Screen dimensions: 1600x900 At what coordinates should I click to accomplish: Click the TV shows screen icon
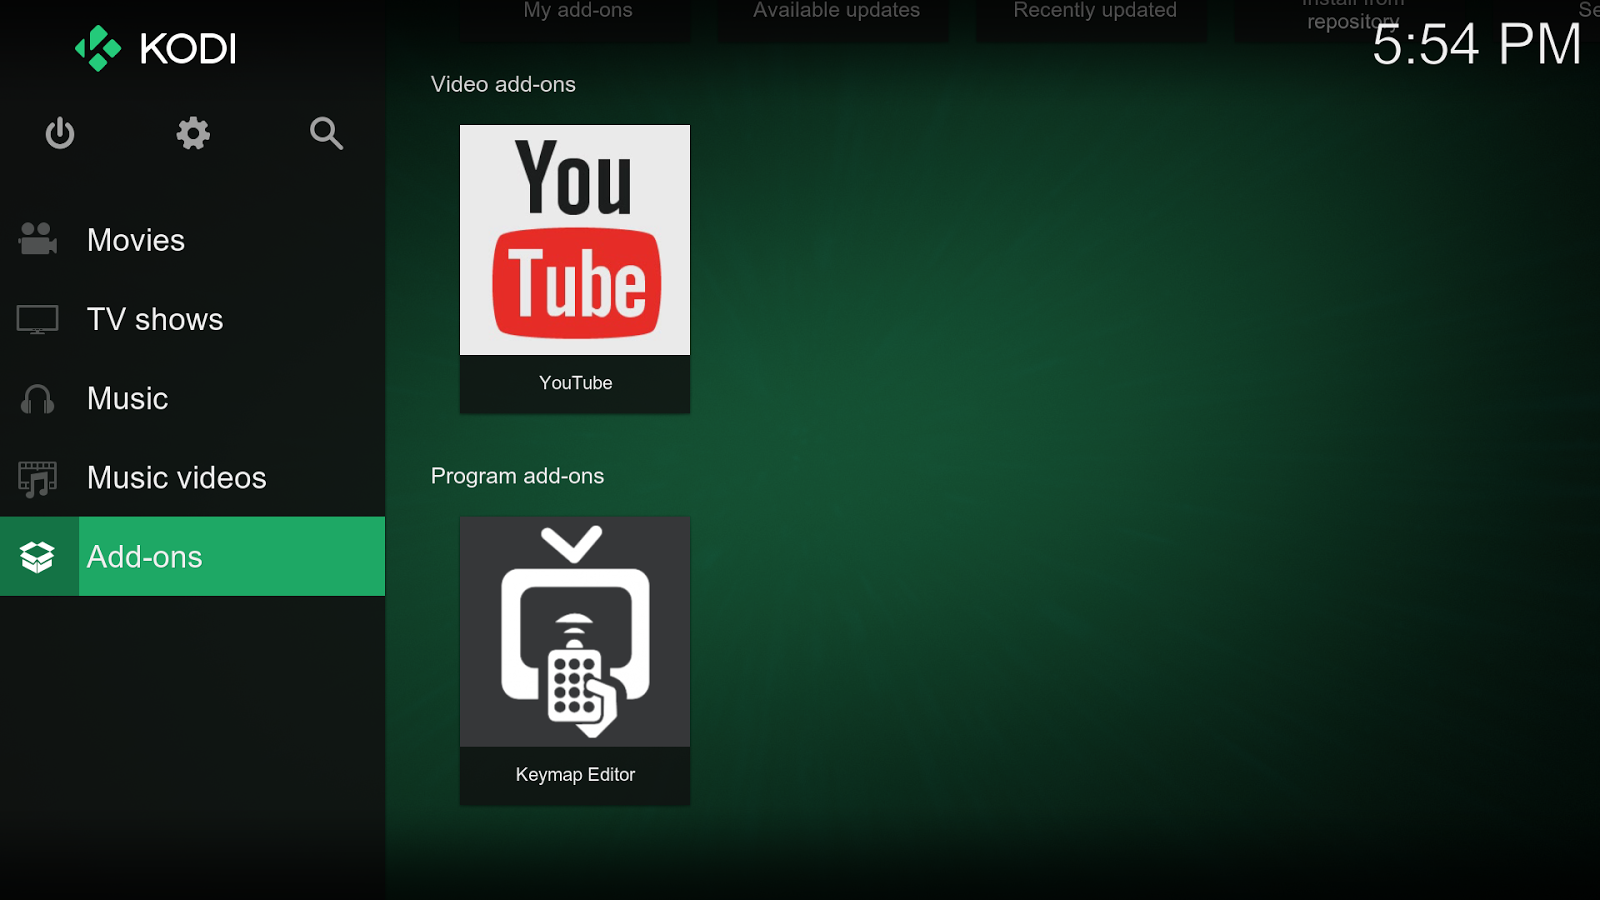pyautogui.click(x=38, y=319)
